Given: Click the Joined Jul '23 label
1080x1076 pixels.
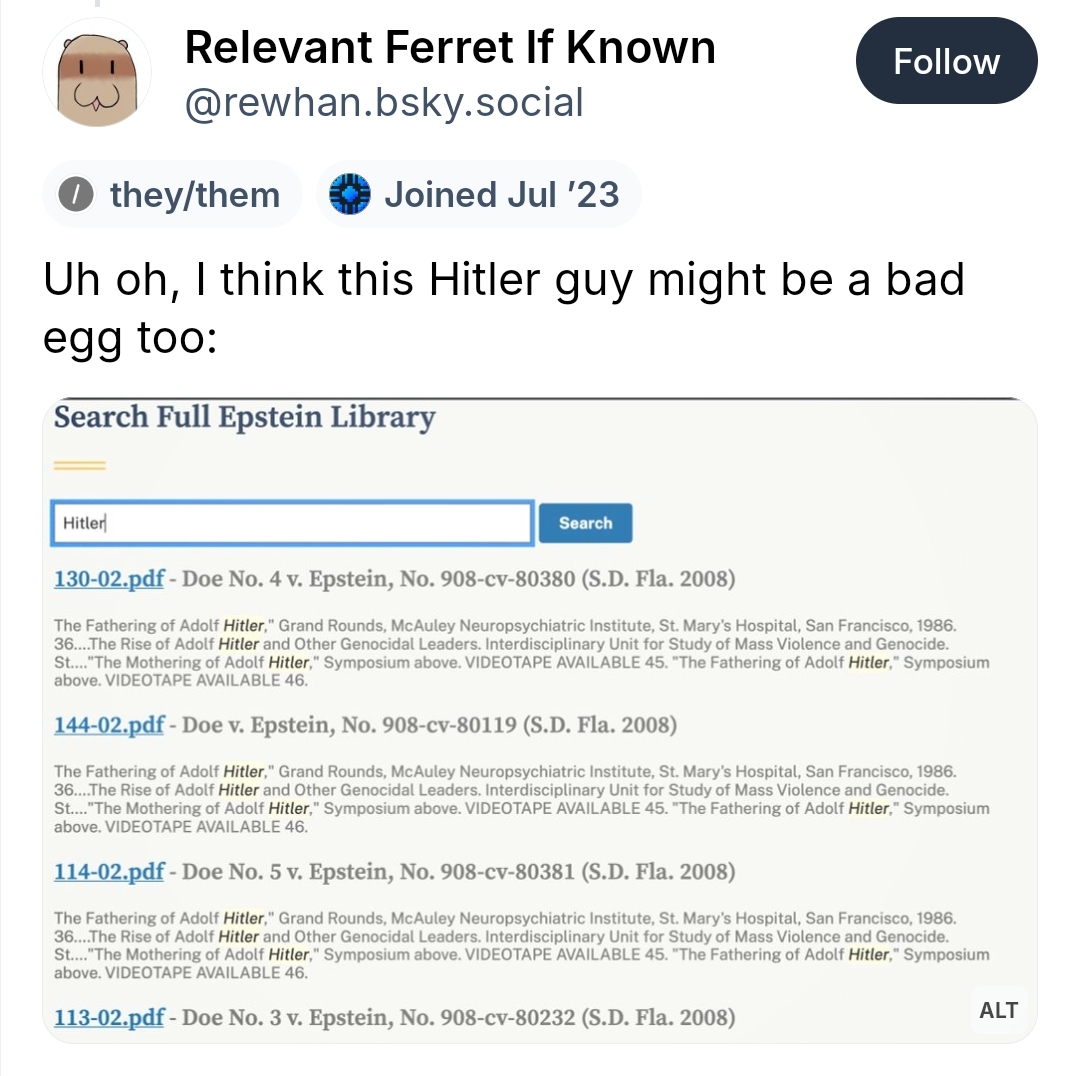Looking at the screenshot, I should pos(501,194).
